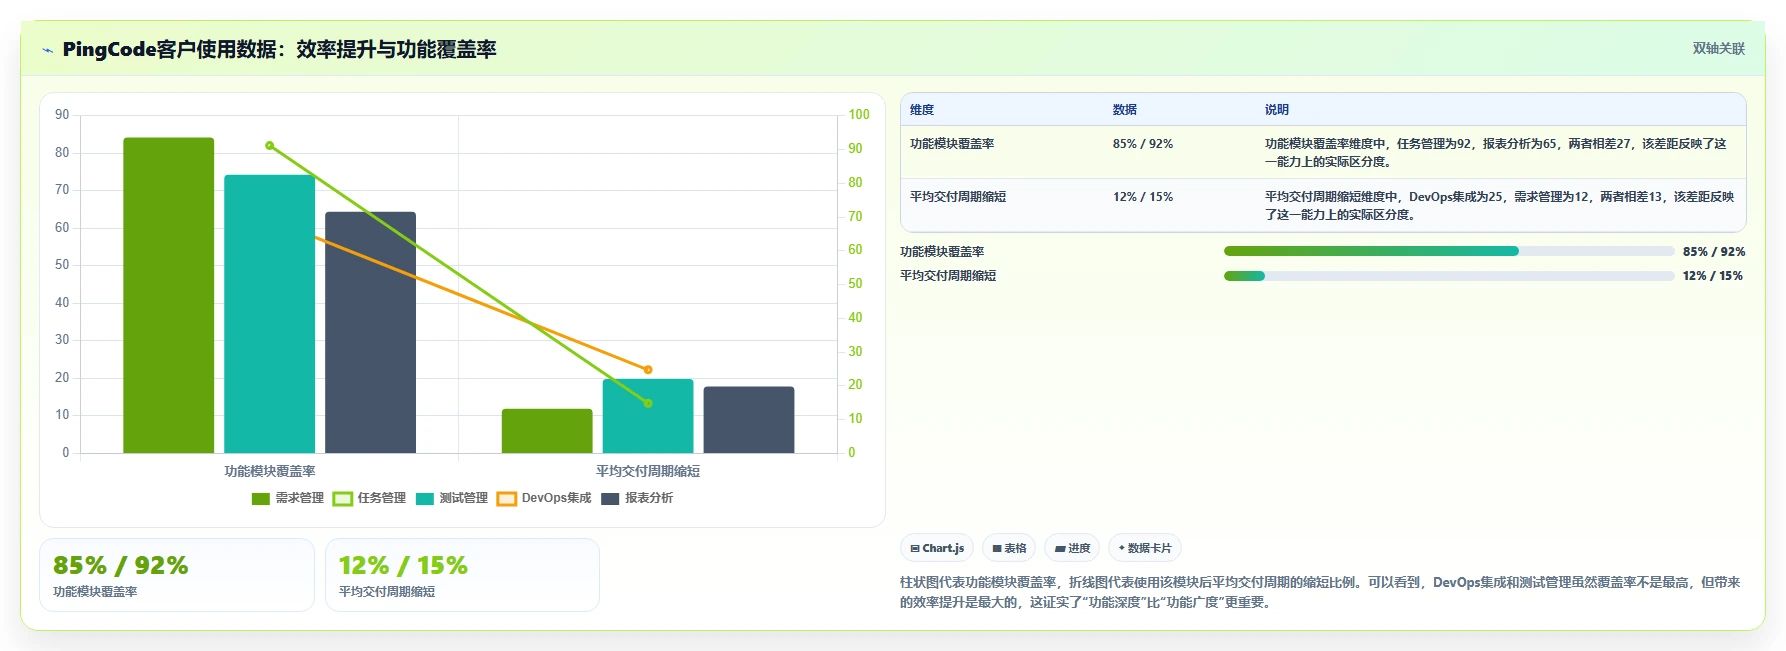
Task: Click the 需求管理 legend label
Action: point(300,498)
